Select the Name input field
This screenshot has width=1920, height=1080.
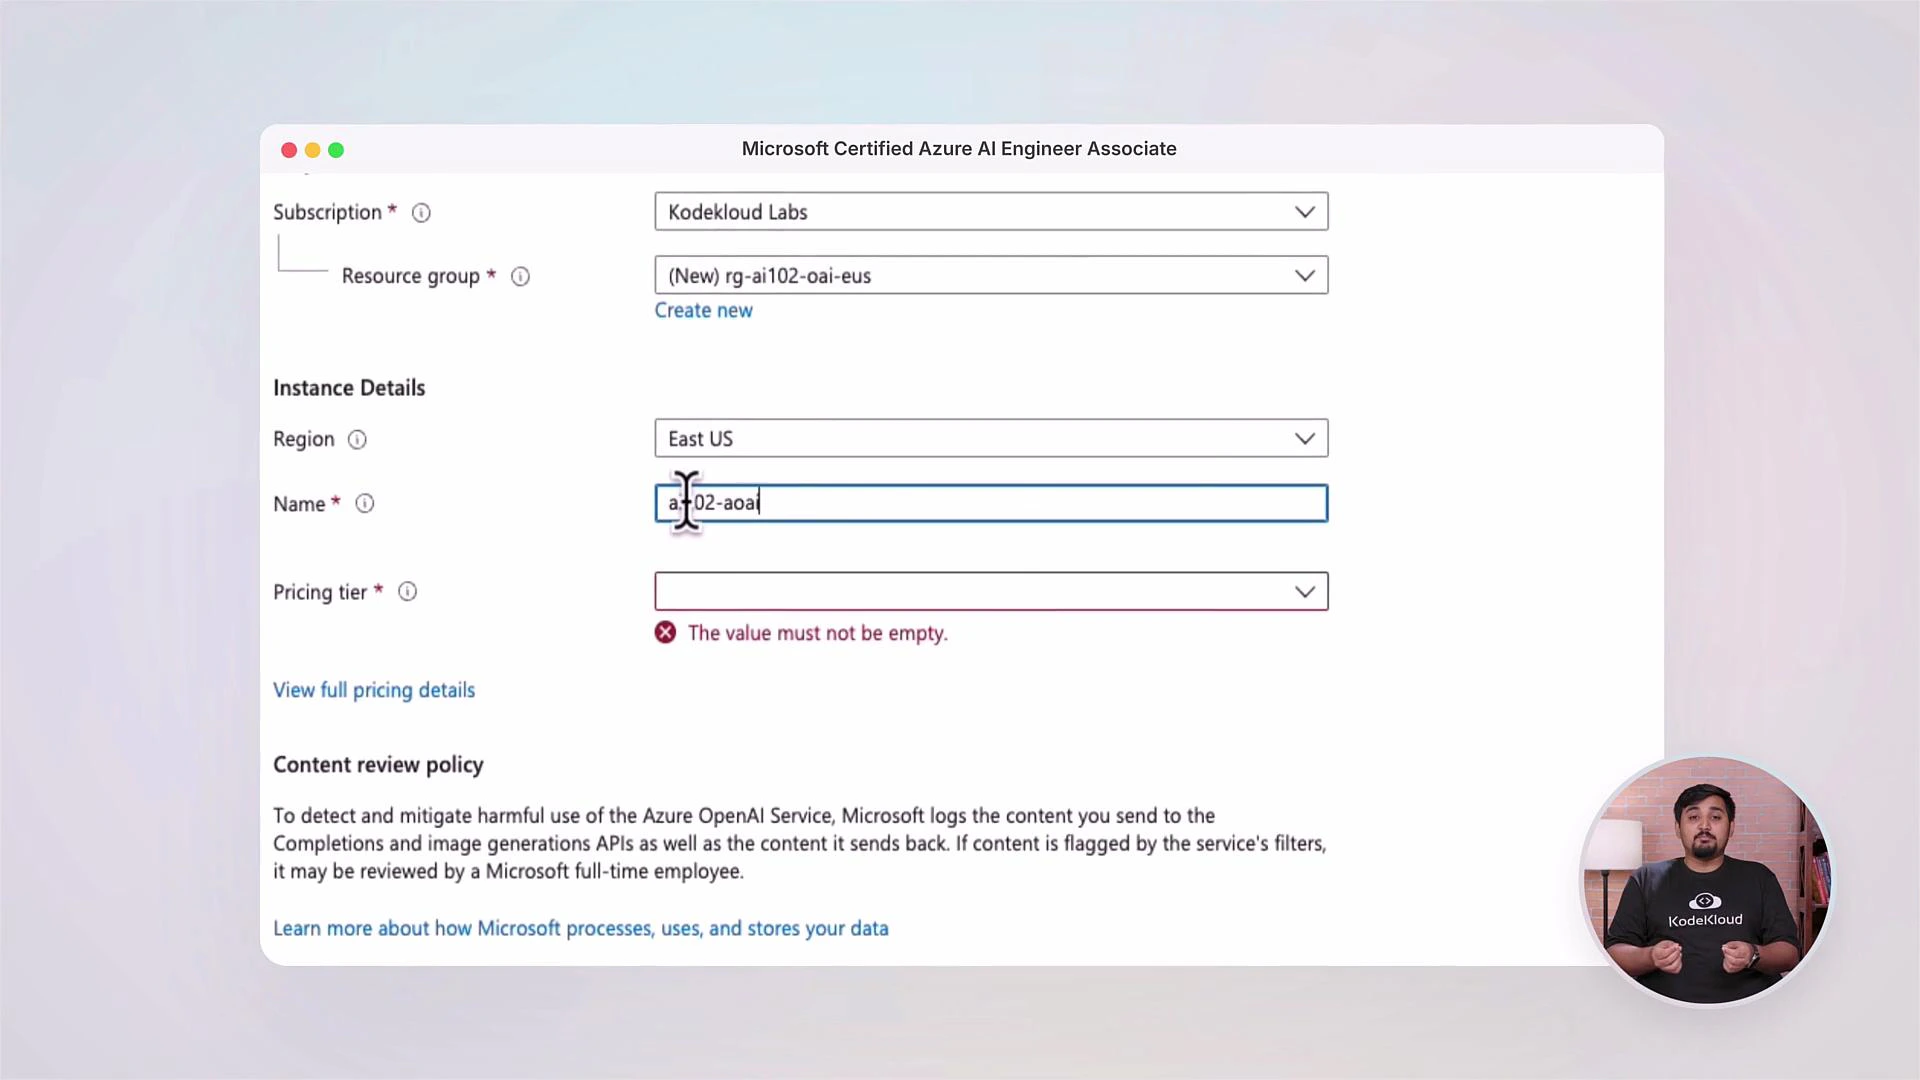click(x=990, y=503)
